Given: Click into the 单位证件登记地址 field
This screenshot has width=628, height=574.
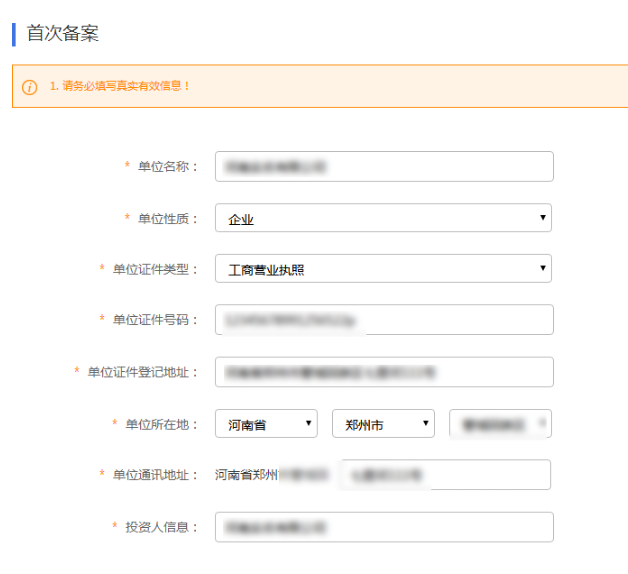Looking at the screenshot, I should (384, 372).
